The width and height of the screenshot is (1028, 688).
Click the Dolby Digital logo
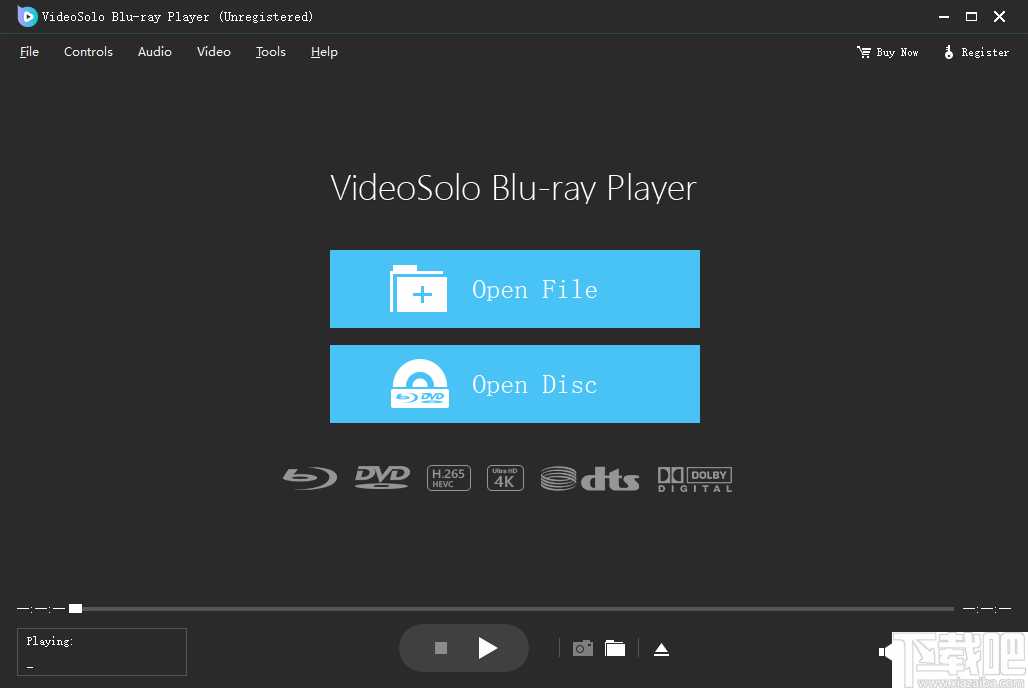694,479
